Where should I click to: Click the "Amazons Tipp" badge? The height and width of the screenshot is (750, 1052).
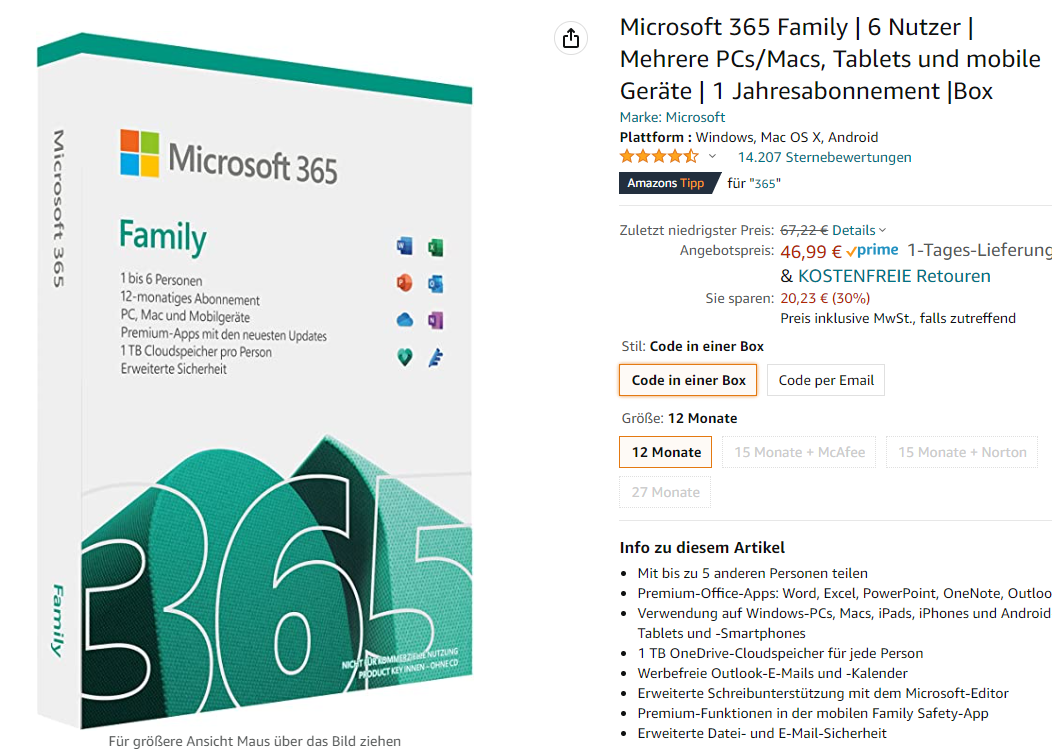[x=665, y=183]
